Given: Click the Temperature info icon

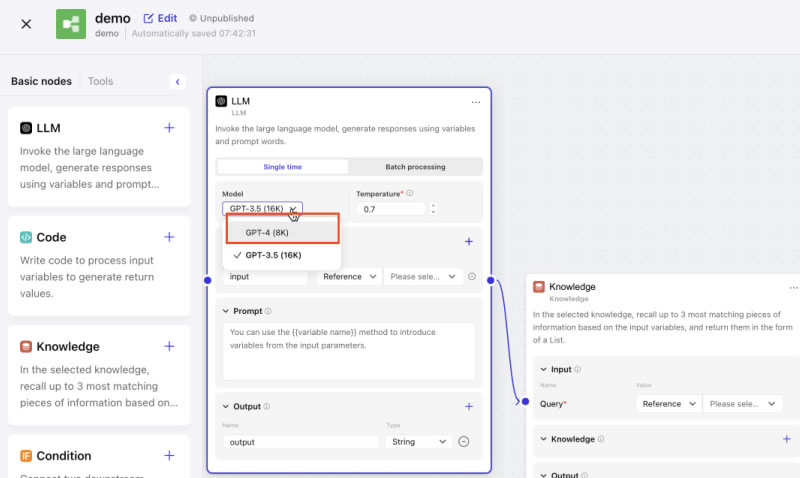Looking at the screenshot, I should 410,193.
